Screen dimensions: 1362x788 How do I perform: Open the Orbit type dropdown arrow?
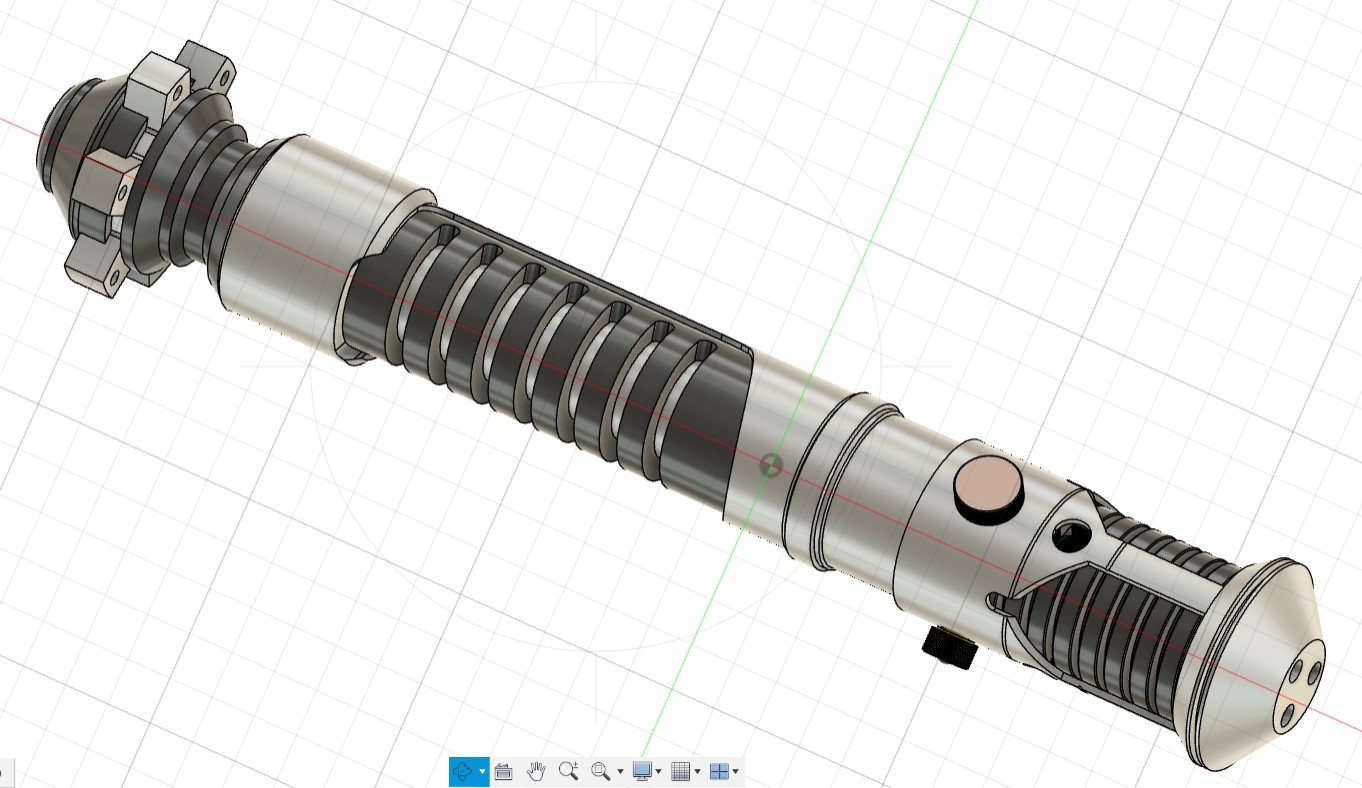483,772
